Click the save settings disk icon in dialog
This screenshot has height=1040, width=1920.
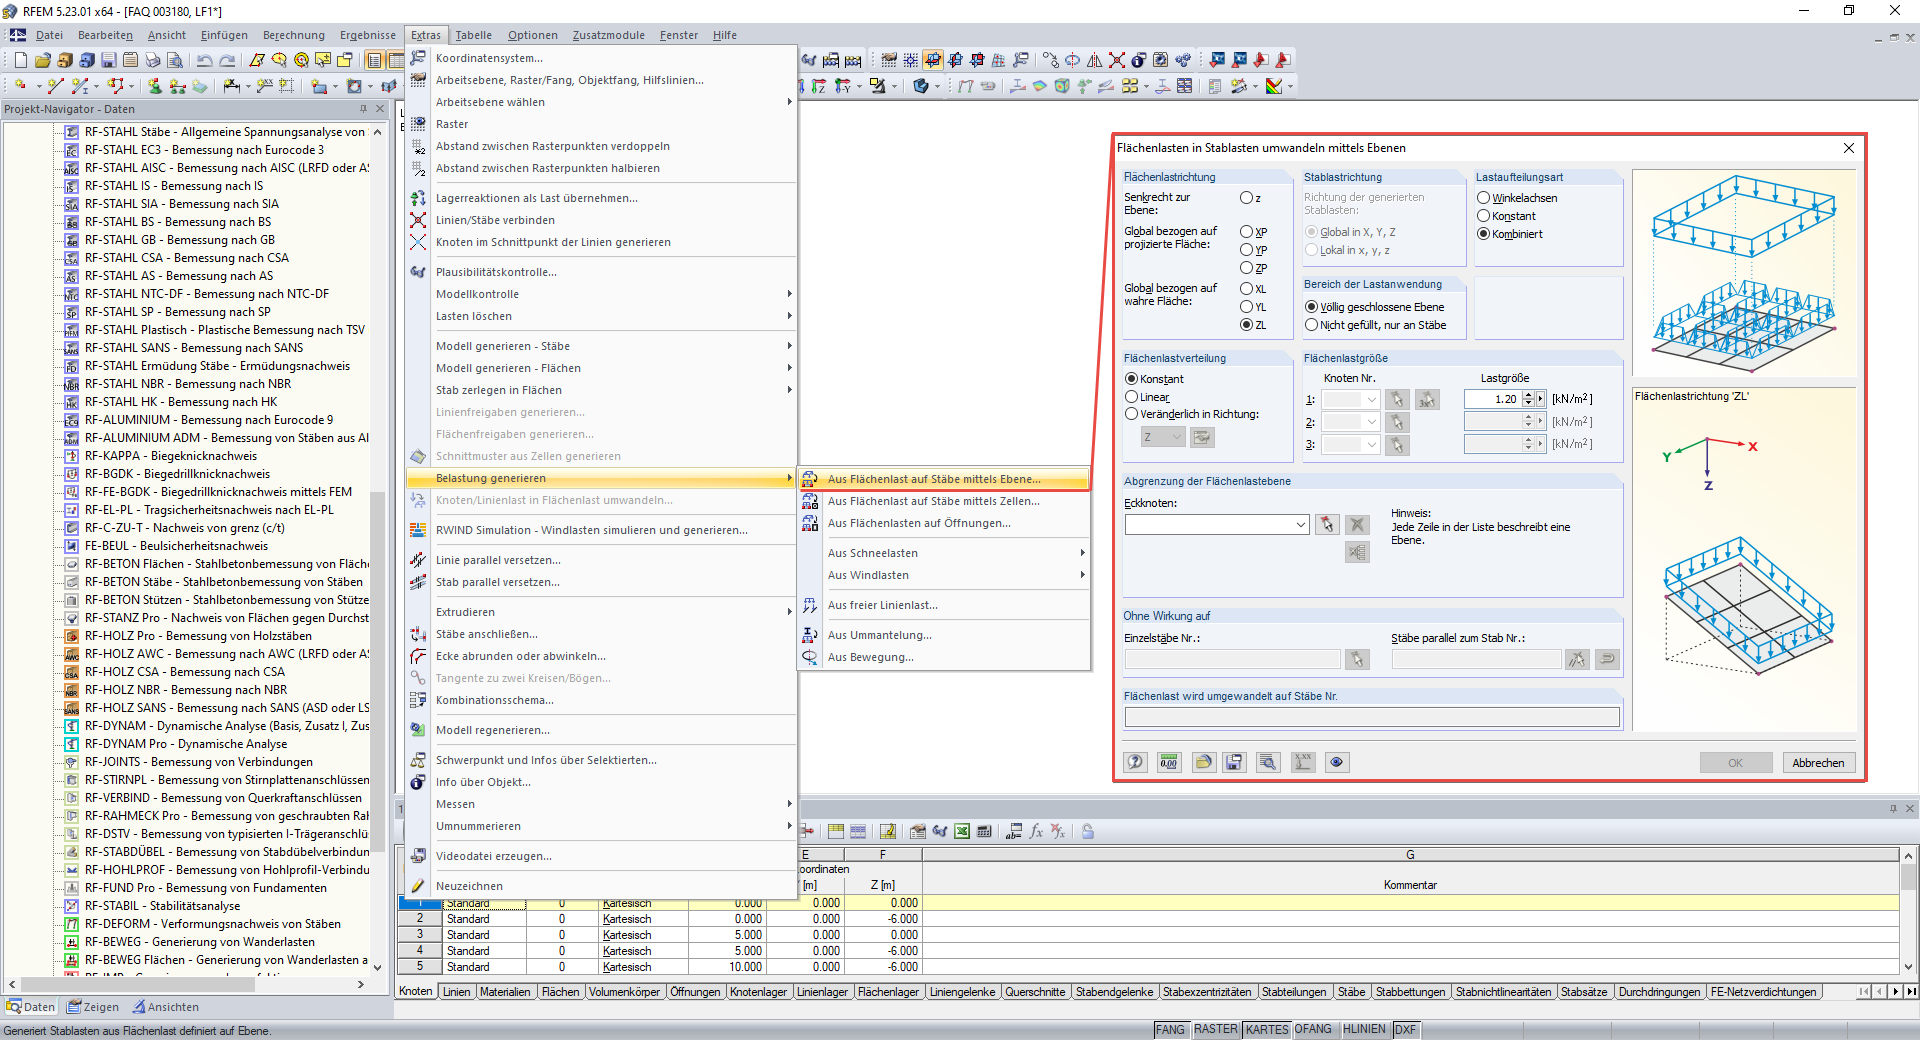pos(1234,762)
